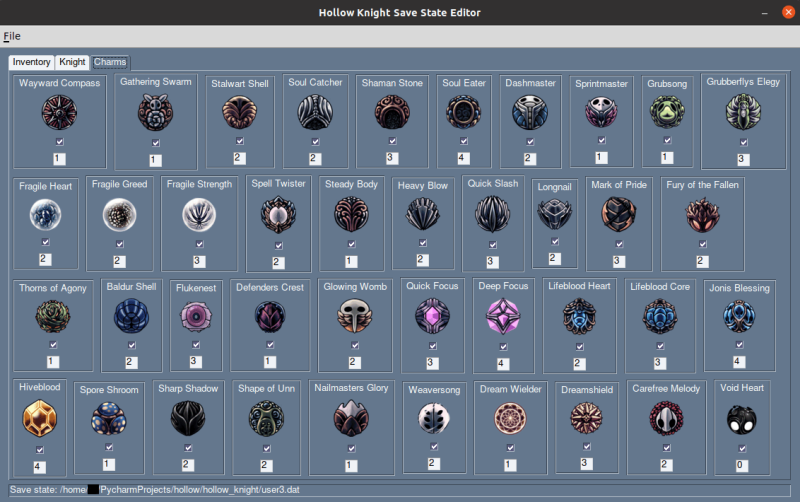Click the Mark of Pride icon

618,214
